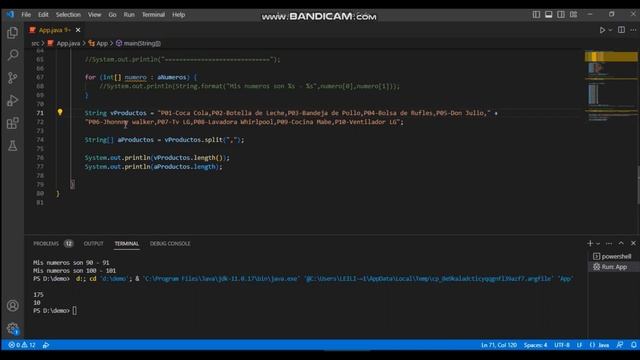Open the Run menu
Image resolution: width=640 pixels, height=360 pixels.
[129, 15]
